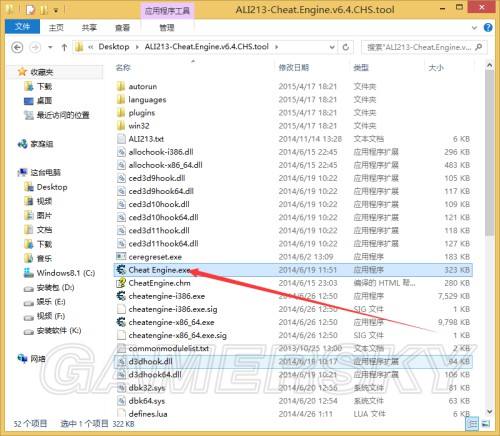Open the 娱乐 (E:) drive
500x436 pixels.
(x=51, y=302)
